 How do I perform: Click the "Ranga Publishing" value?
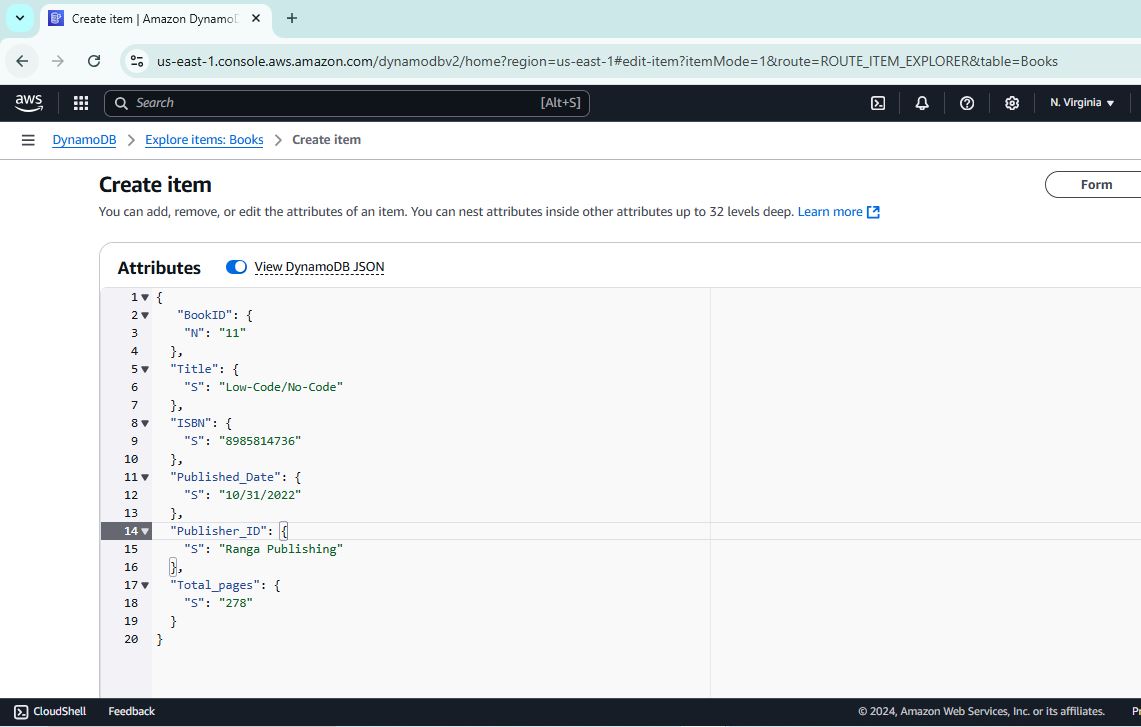(x=281, y=549)
